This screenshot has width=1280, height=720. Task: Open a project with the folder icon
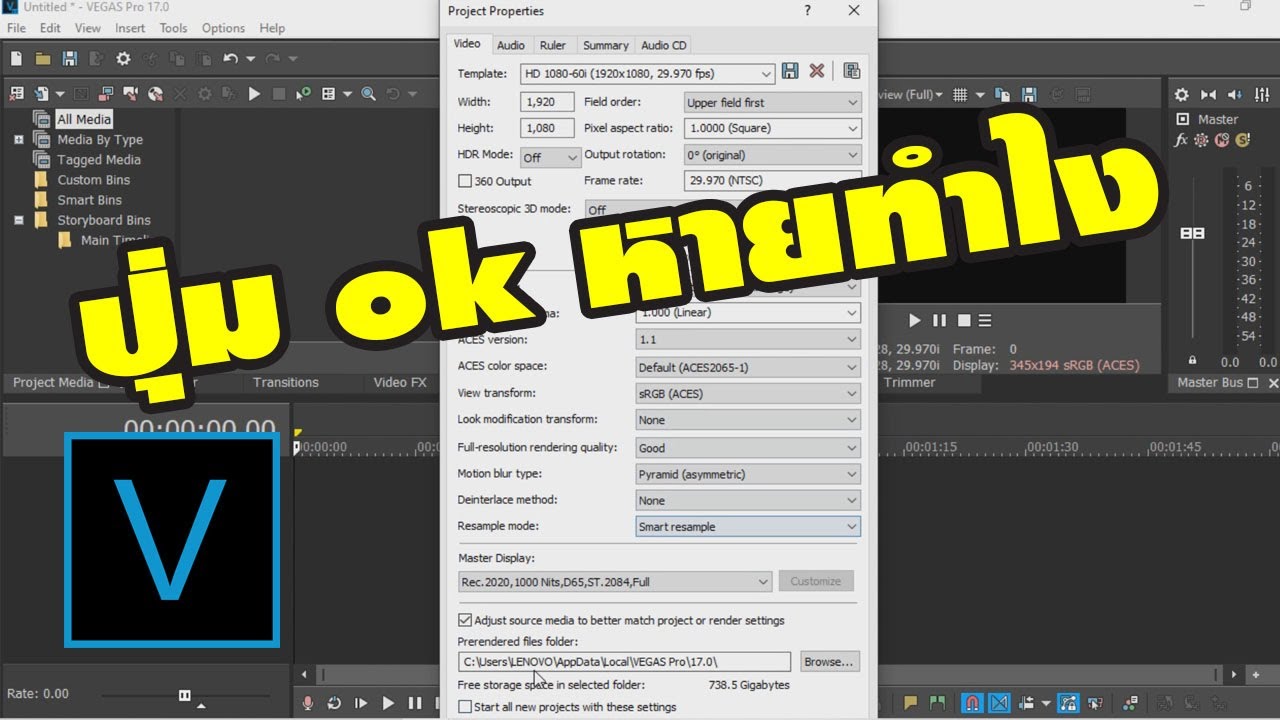pos(43,59)
